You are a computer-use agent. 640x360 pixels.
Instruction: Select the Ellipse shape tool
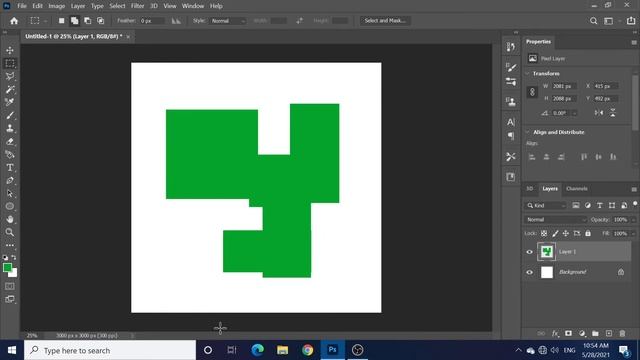coord(10,207)
